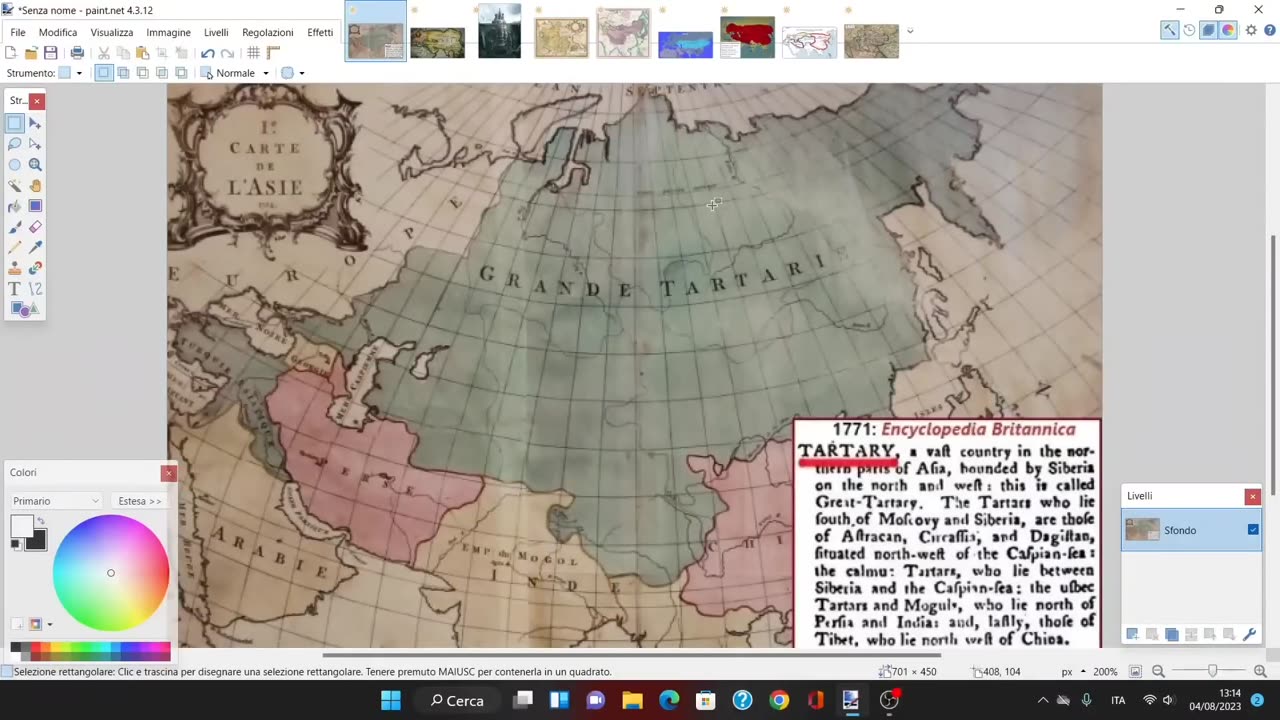Open the Regolazioni menu
Viewport: 1280px width, 720px height.
point(268,32)
